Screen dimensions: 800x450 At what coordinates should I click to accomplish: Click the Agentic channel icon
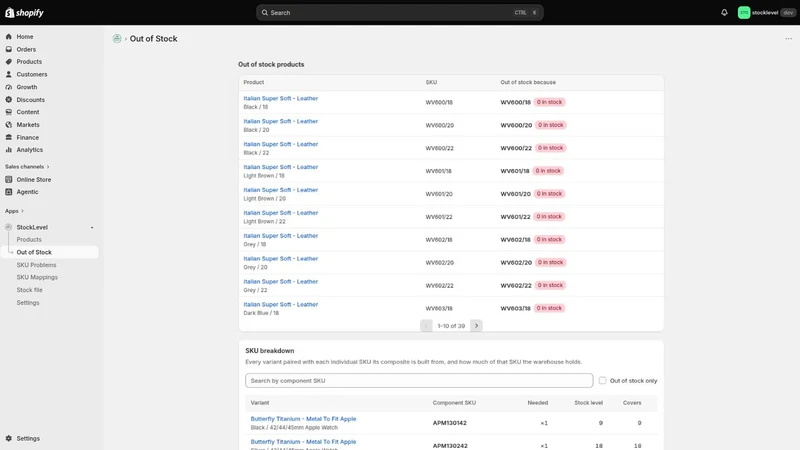[x=9, y=192]
